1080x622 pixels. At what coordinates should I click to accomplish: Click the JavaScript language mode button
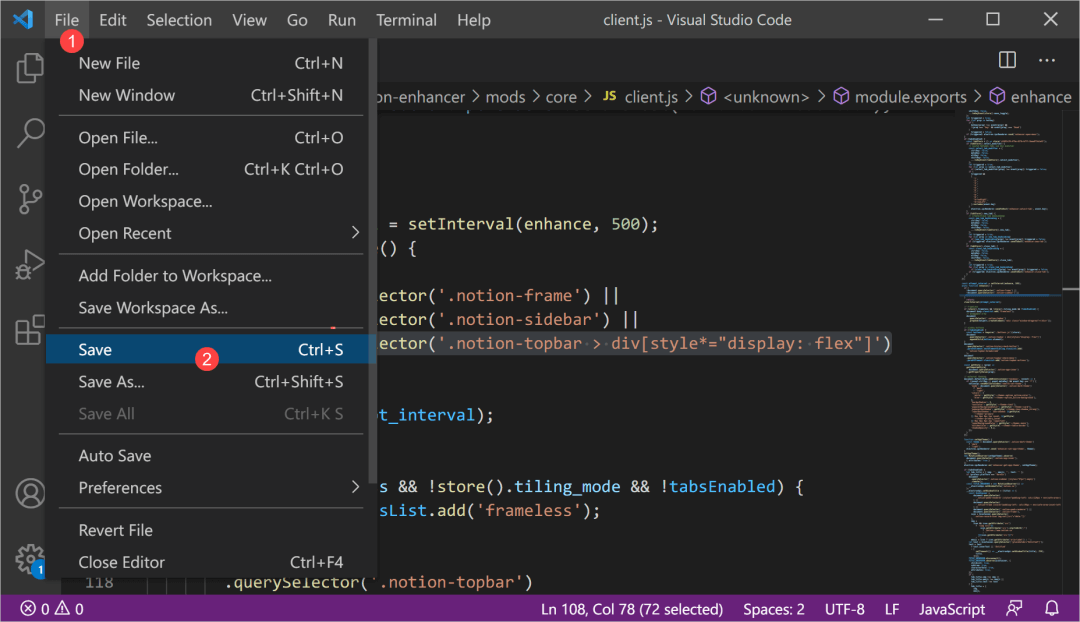tap(952, 608)
